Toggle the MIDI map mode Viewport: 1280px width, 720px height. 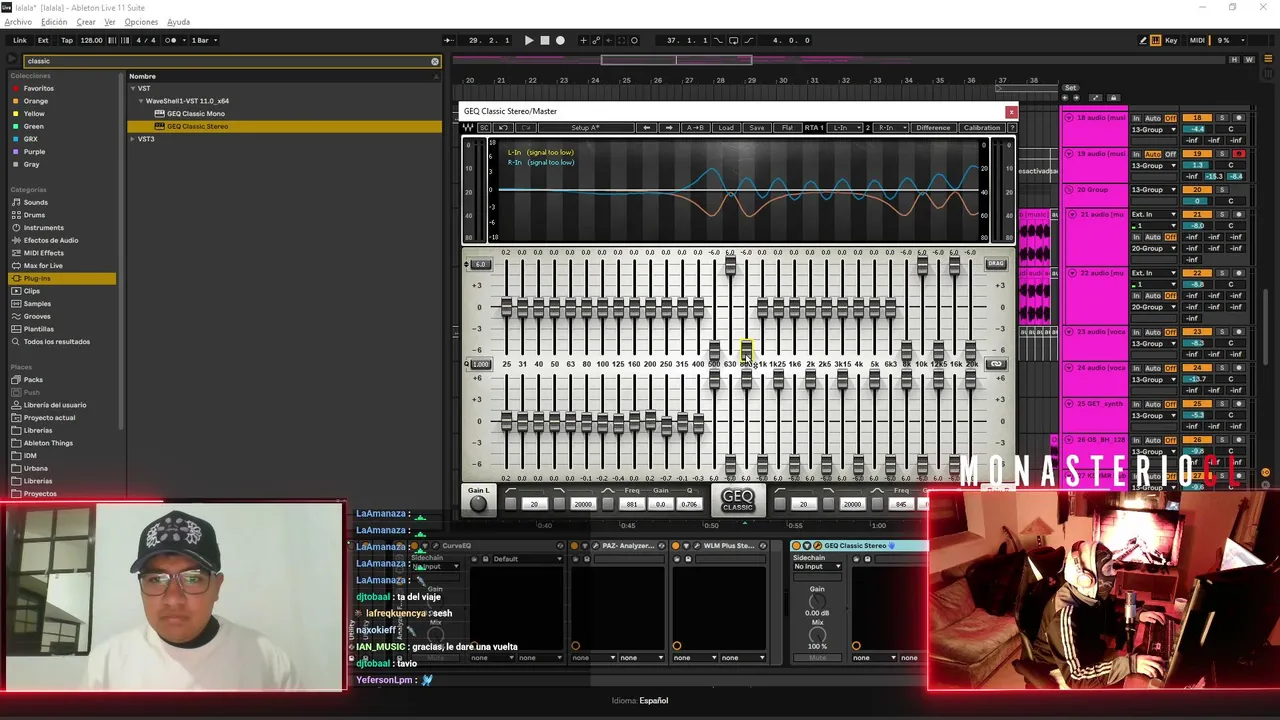click(x=1197, y=40)
